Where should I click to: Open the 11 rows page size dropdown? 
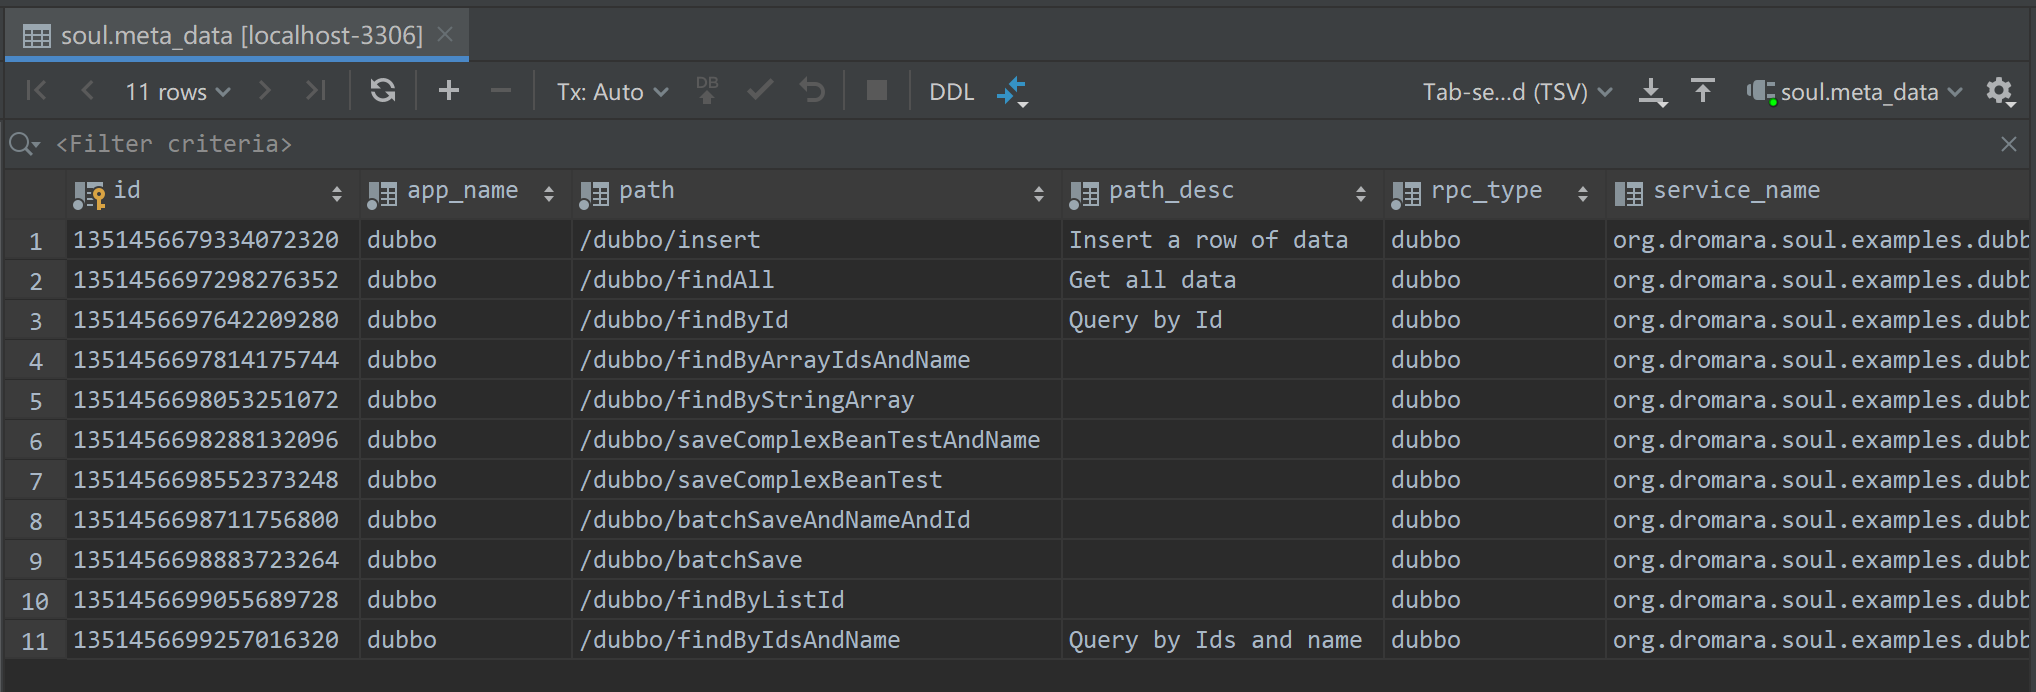[x=177, y=92]
